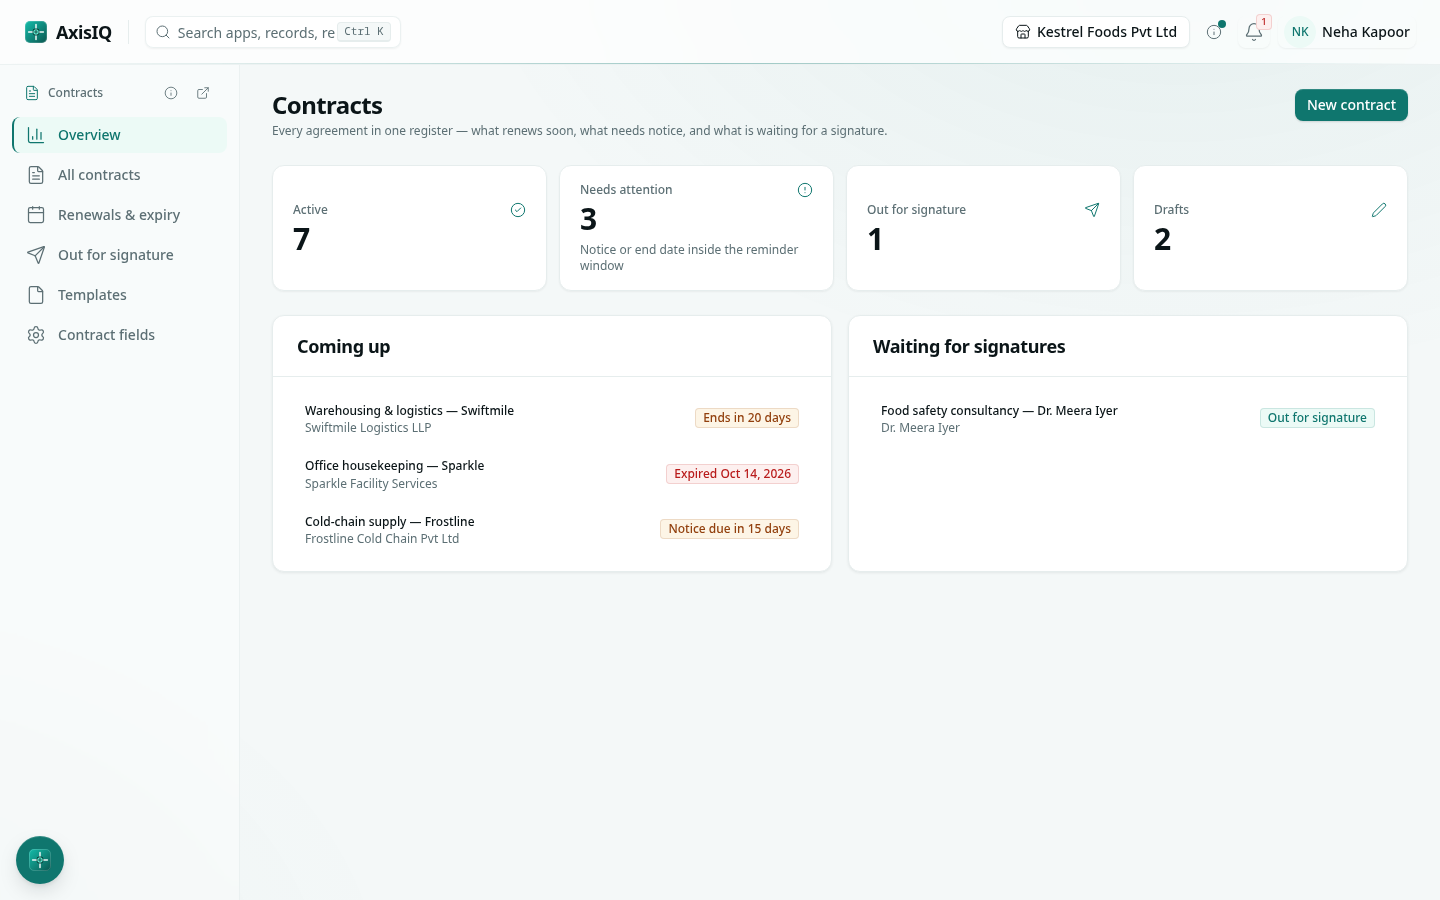Click the store icon in company selector
1440x900 pixels.
tap(1023, 32)
